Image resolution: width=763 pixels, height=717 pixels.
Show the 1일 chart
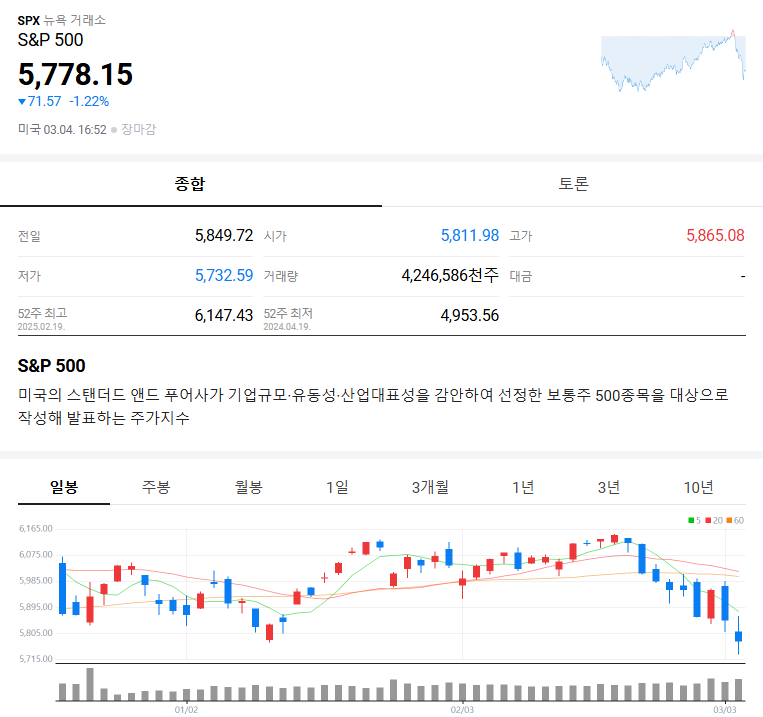tap(337, 487)
